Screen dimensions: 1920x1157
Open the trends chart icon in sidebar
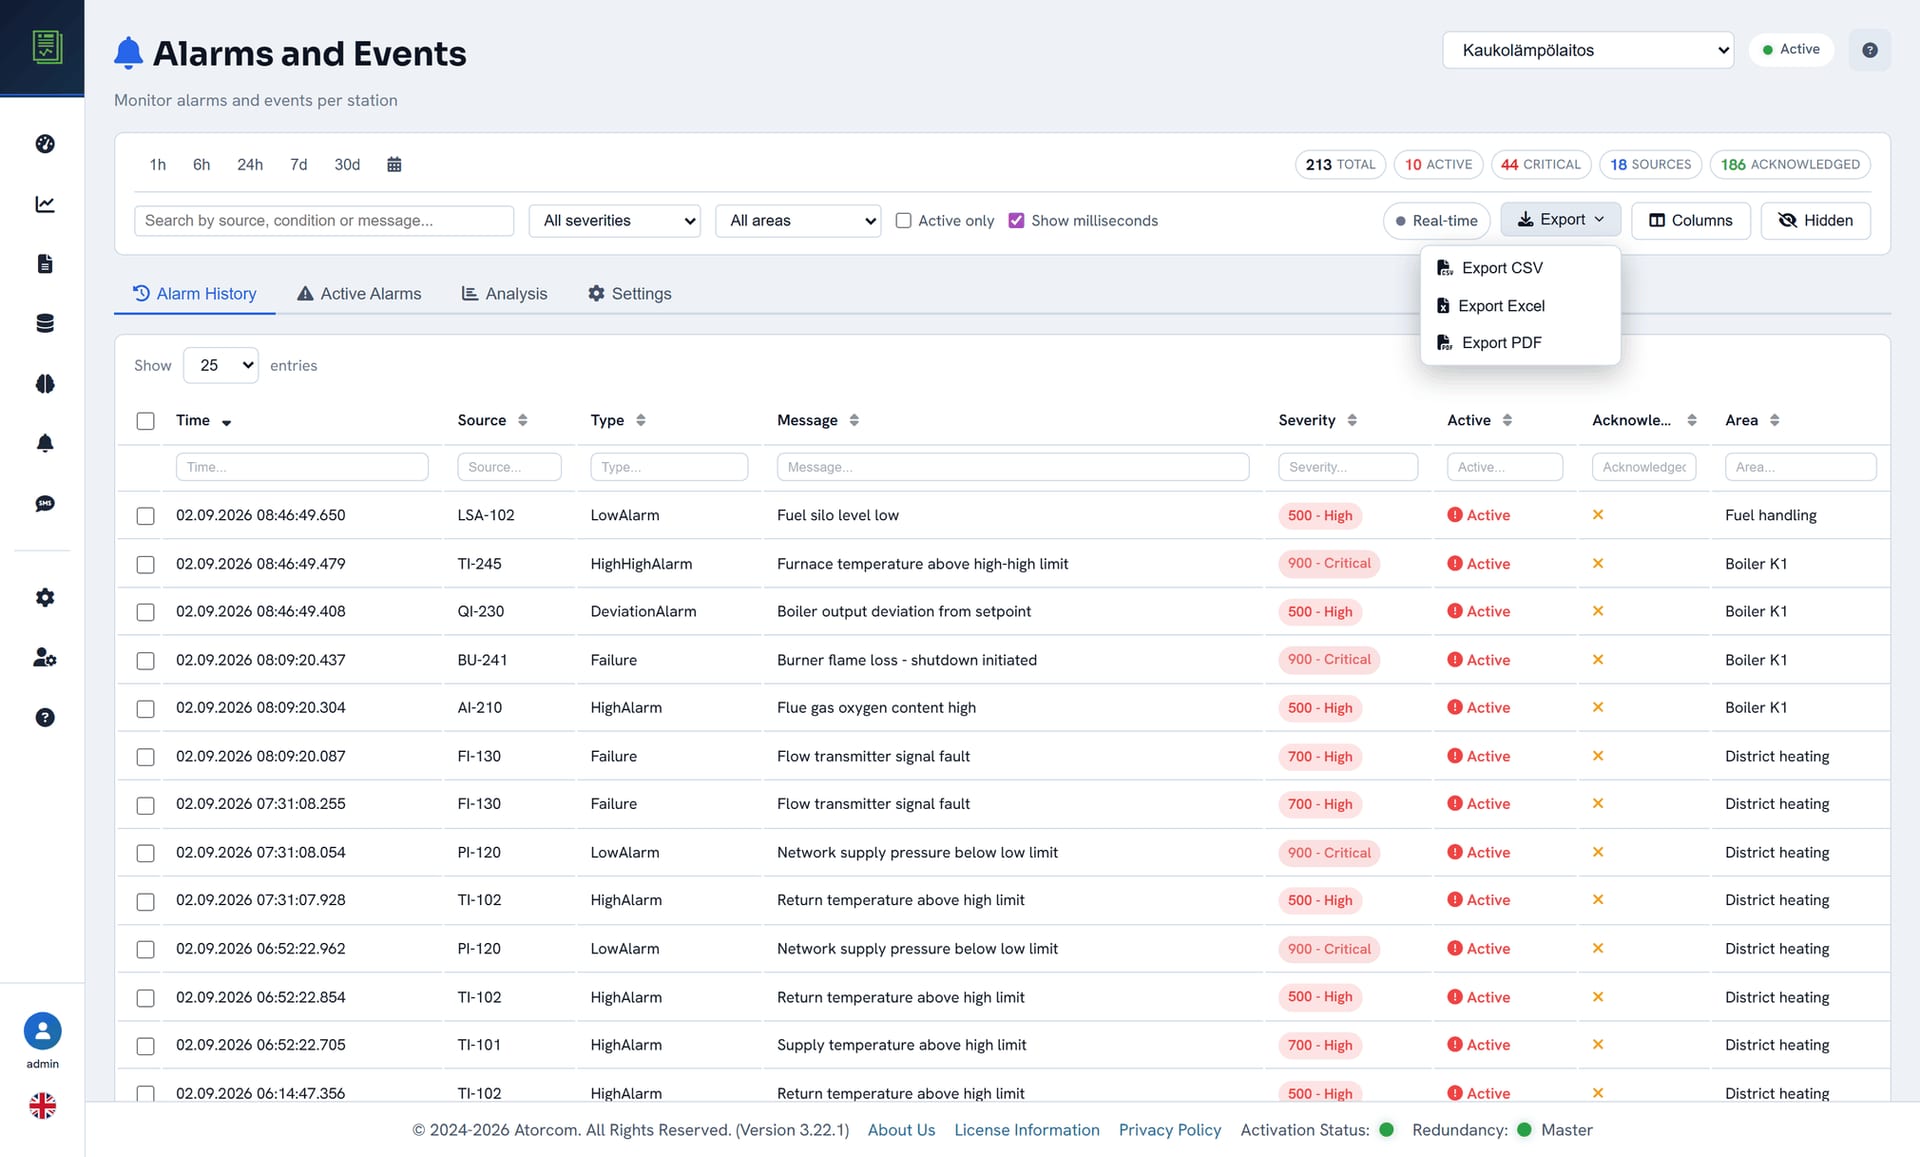[45, 204]
